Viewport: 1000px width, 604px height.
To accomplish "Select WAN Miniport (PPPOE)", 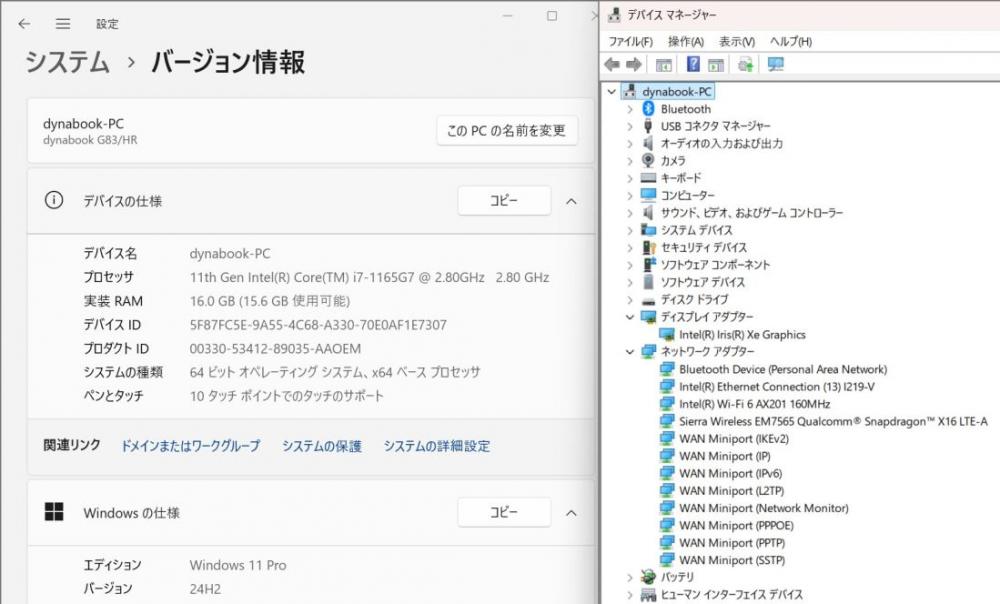I will click(737, 526).
